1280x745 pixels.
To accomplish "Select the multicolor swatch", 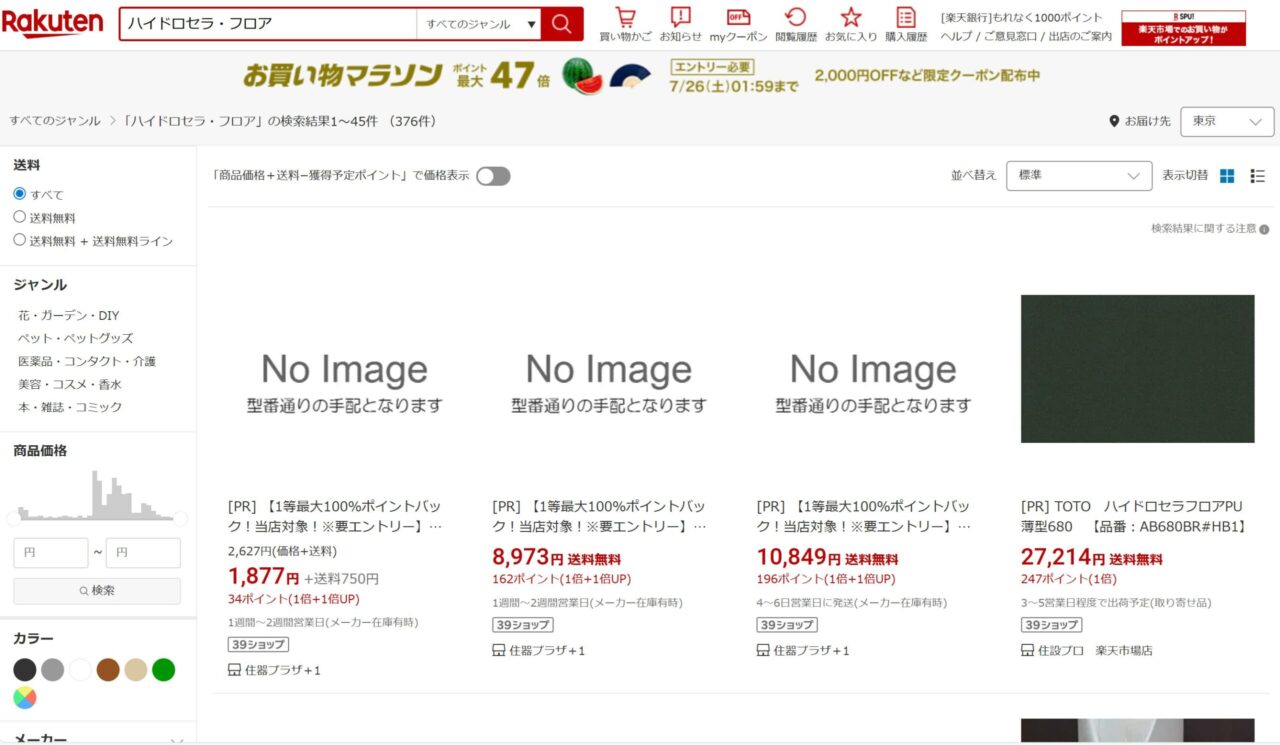I will click(x=25, y=697).
